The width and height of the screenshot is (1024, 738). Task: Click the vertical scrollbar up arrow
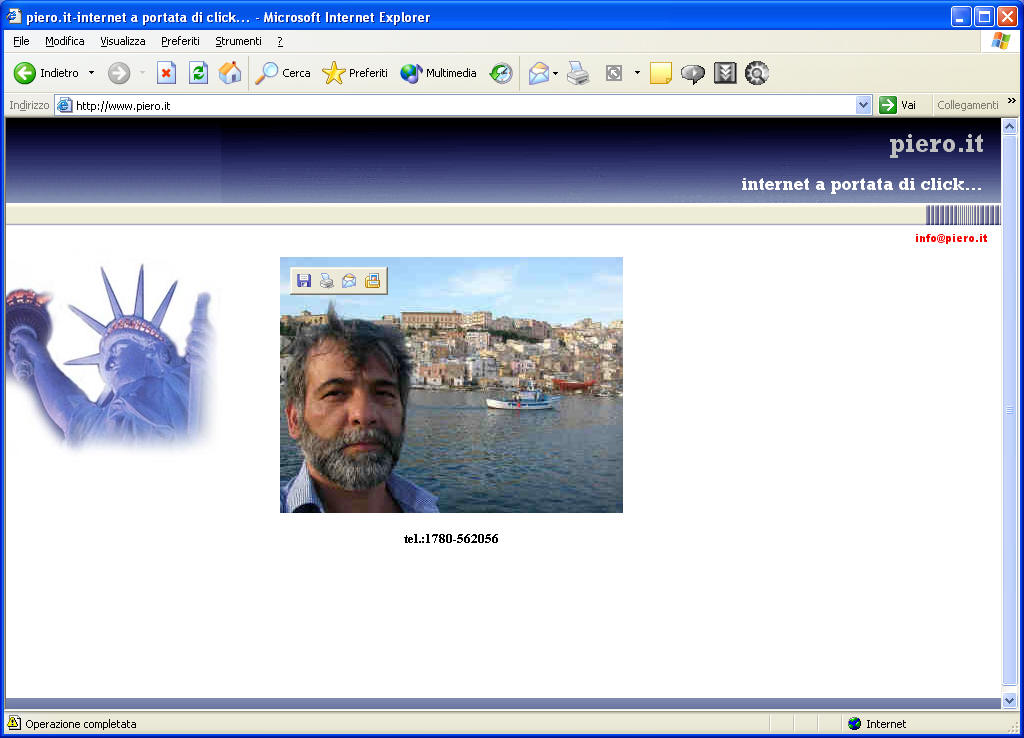[x=1009, y=127]
